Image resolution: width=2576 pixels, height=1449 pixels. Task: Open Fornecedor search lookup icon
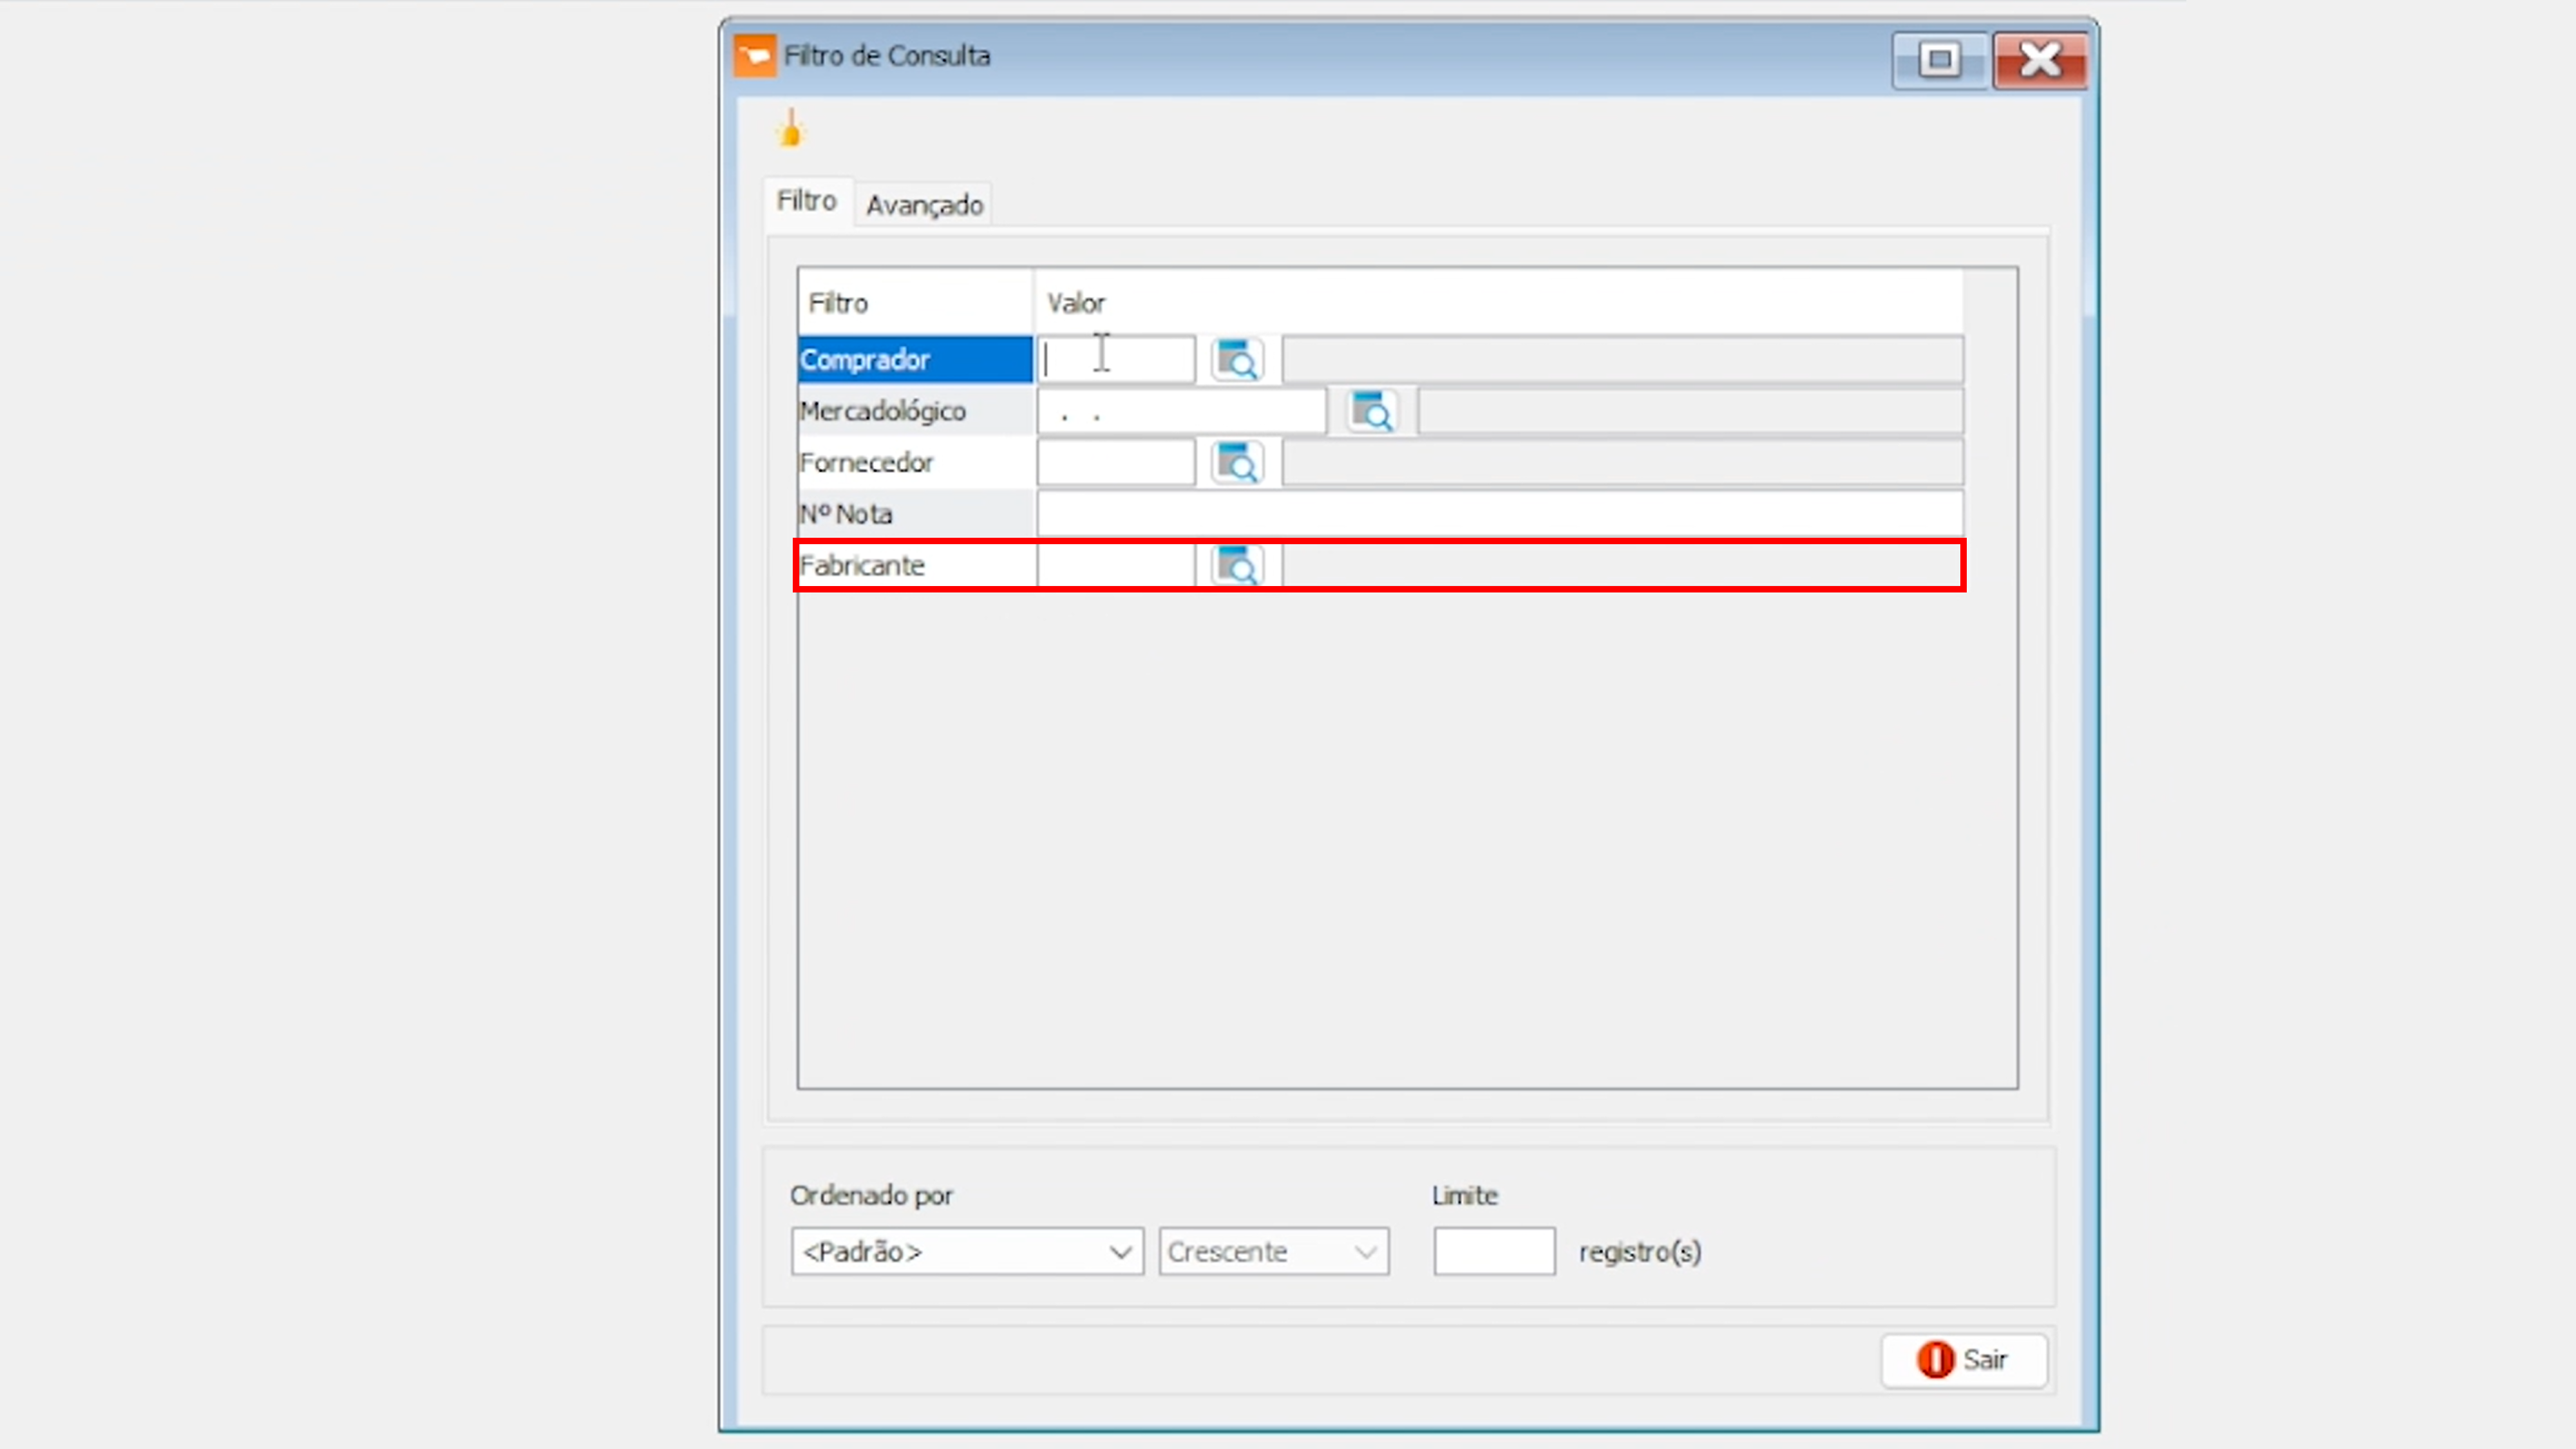point(1237,463)
